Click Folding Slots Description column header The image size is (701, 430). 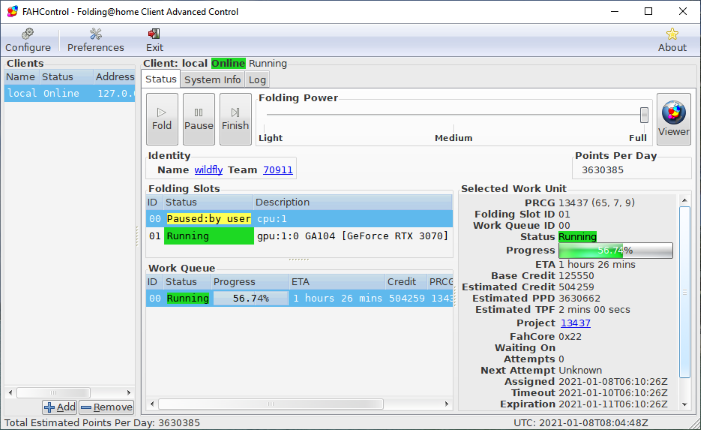353,202
